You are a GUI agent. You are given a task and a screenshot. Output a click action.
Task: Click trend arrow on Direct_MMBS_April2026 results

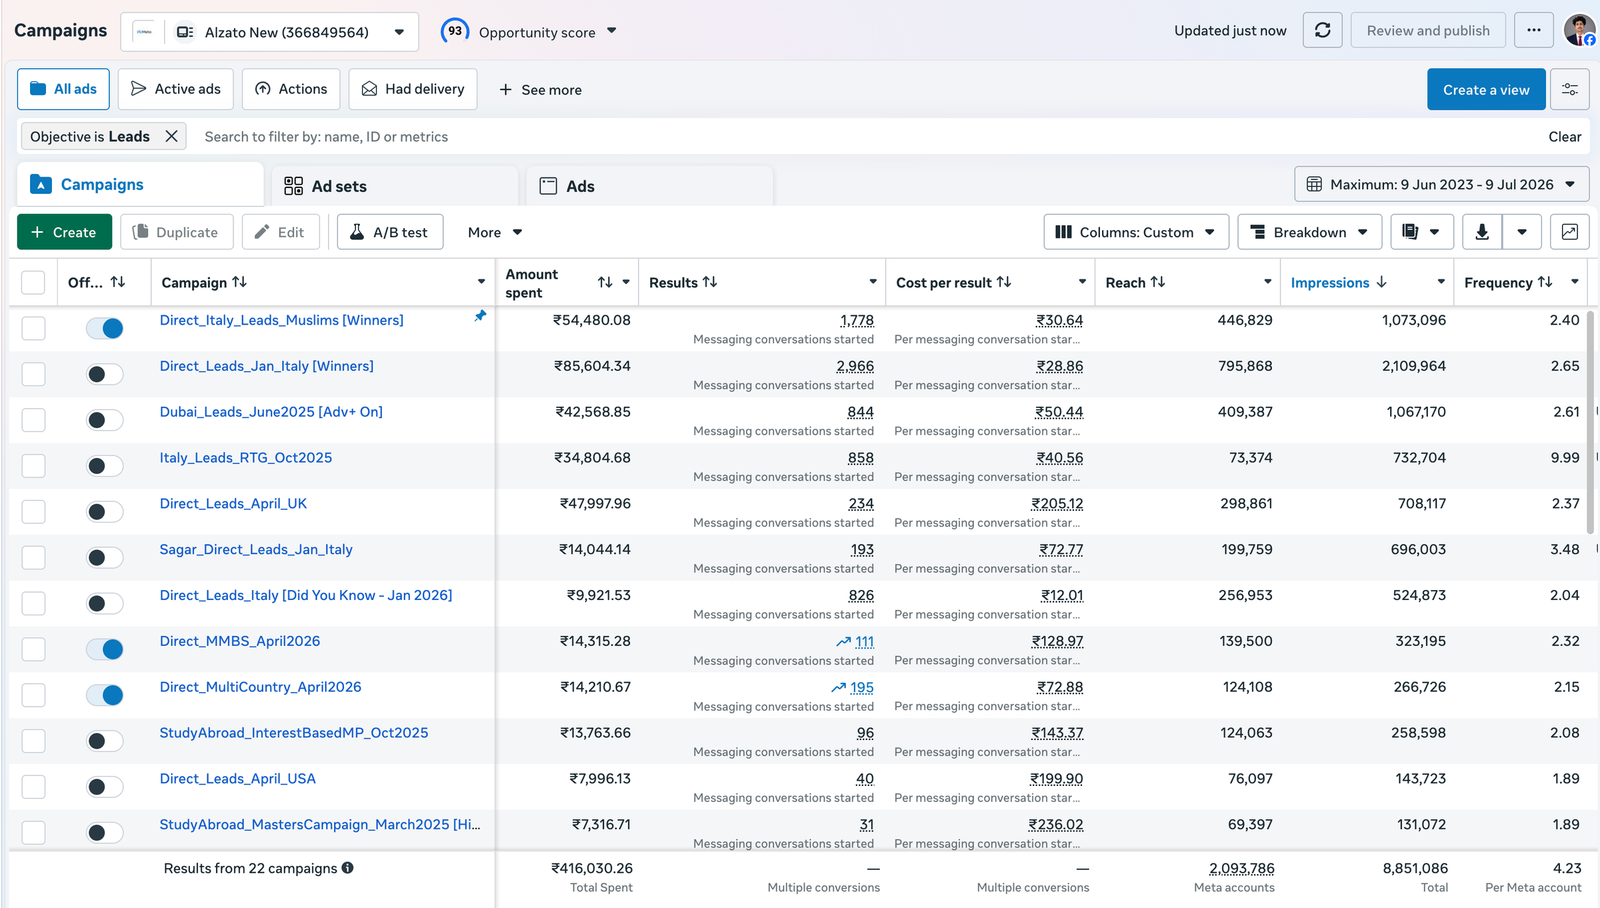843,642
